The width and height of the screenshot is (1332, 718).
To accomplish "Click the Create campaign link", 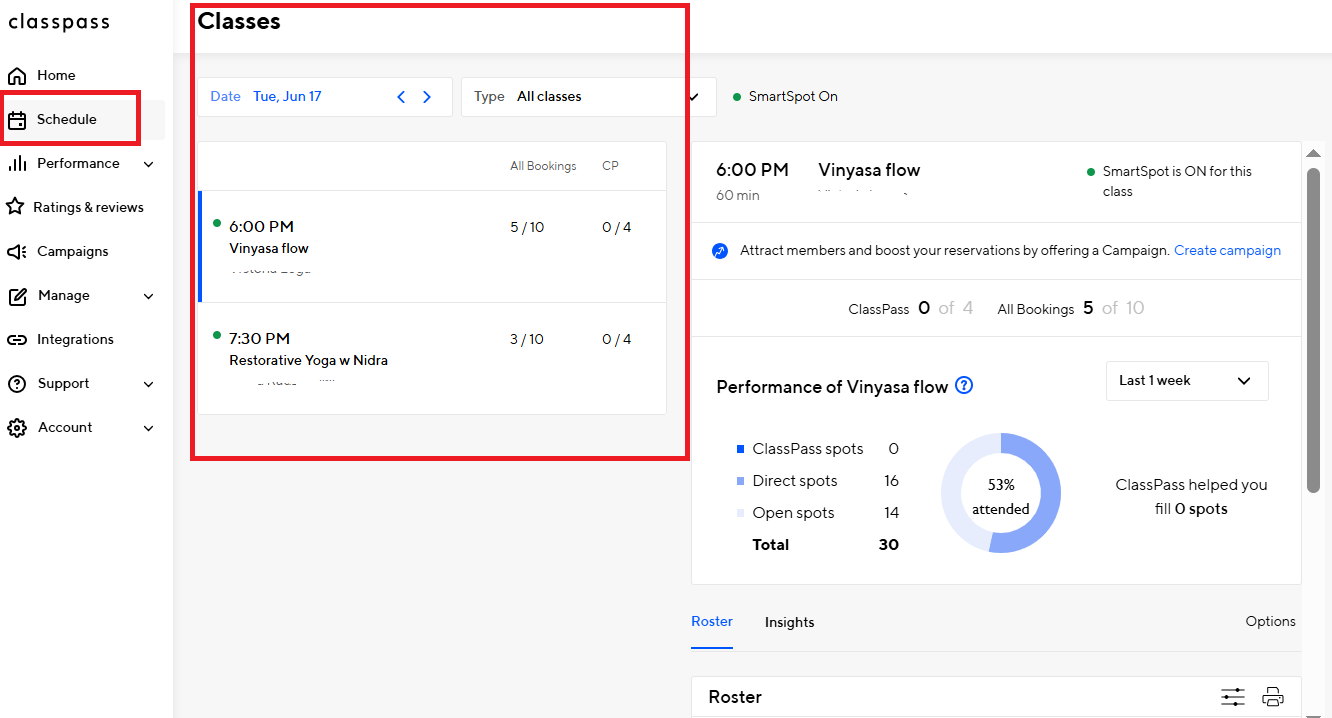I will [1226, 251].
